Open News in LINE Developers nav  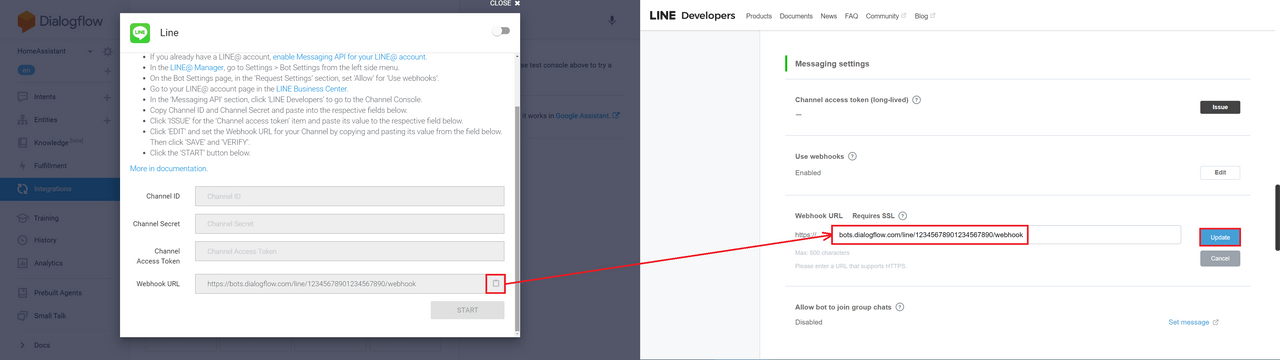pos(829,16)
